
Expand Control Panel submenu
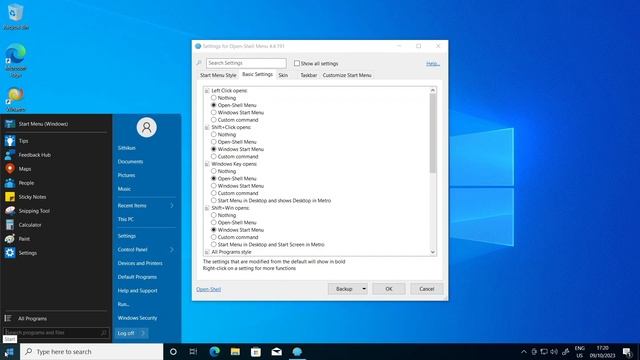coord(172,249)
